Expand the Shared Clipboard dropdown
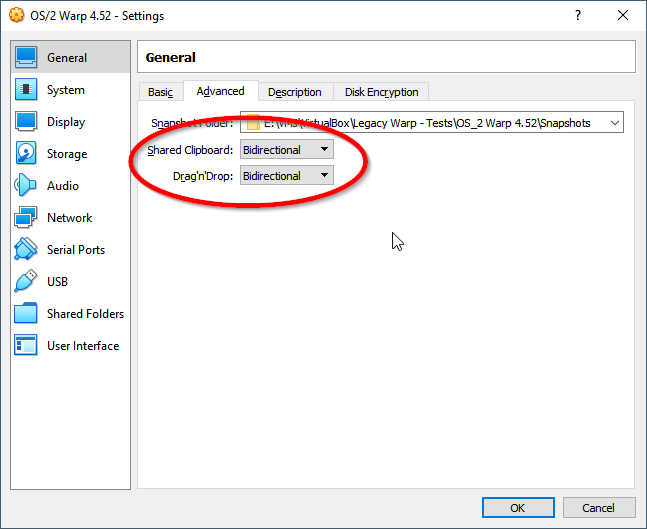The width and height of the screenshot is (647, 529). (287, 150)
